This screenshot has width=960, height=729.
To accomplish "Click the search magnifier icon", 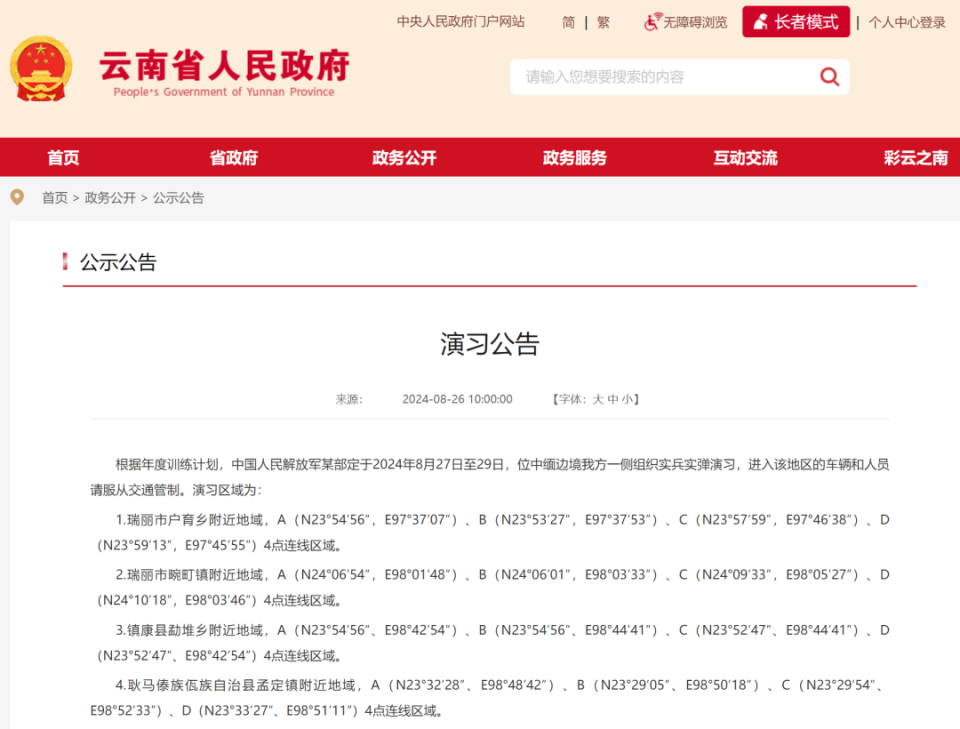I will tap(829, 77).
